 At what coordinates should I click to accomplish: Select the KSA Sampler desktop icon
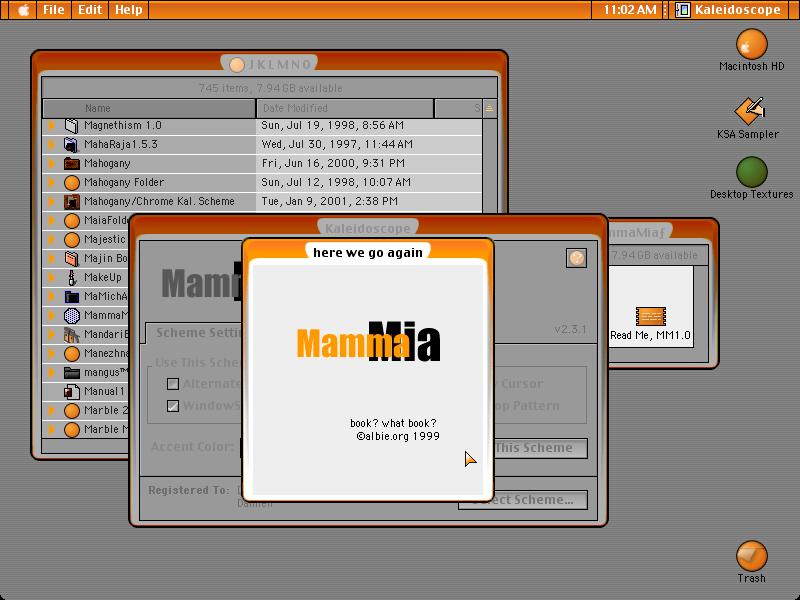(749, 111)
